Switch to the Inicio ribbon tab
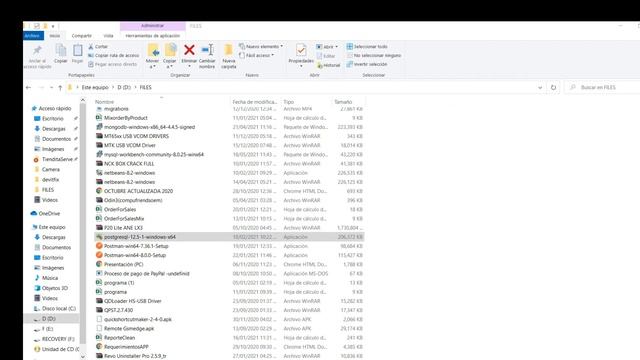This screenshot has width=640, height=360. tap(55, 36)
